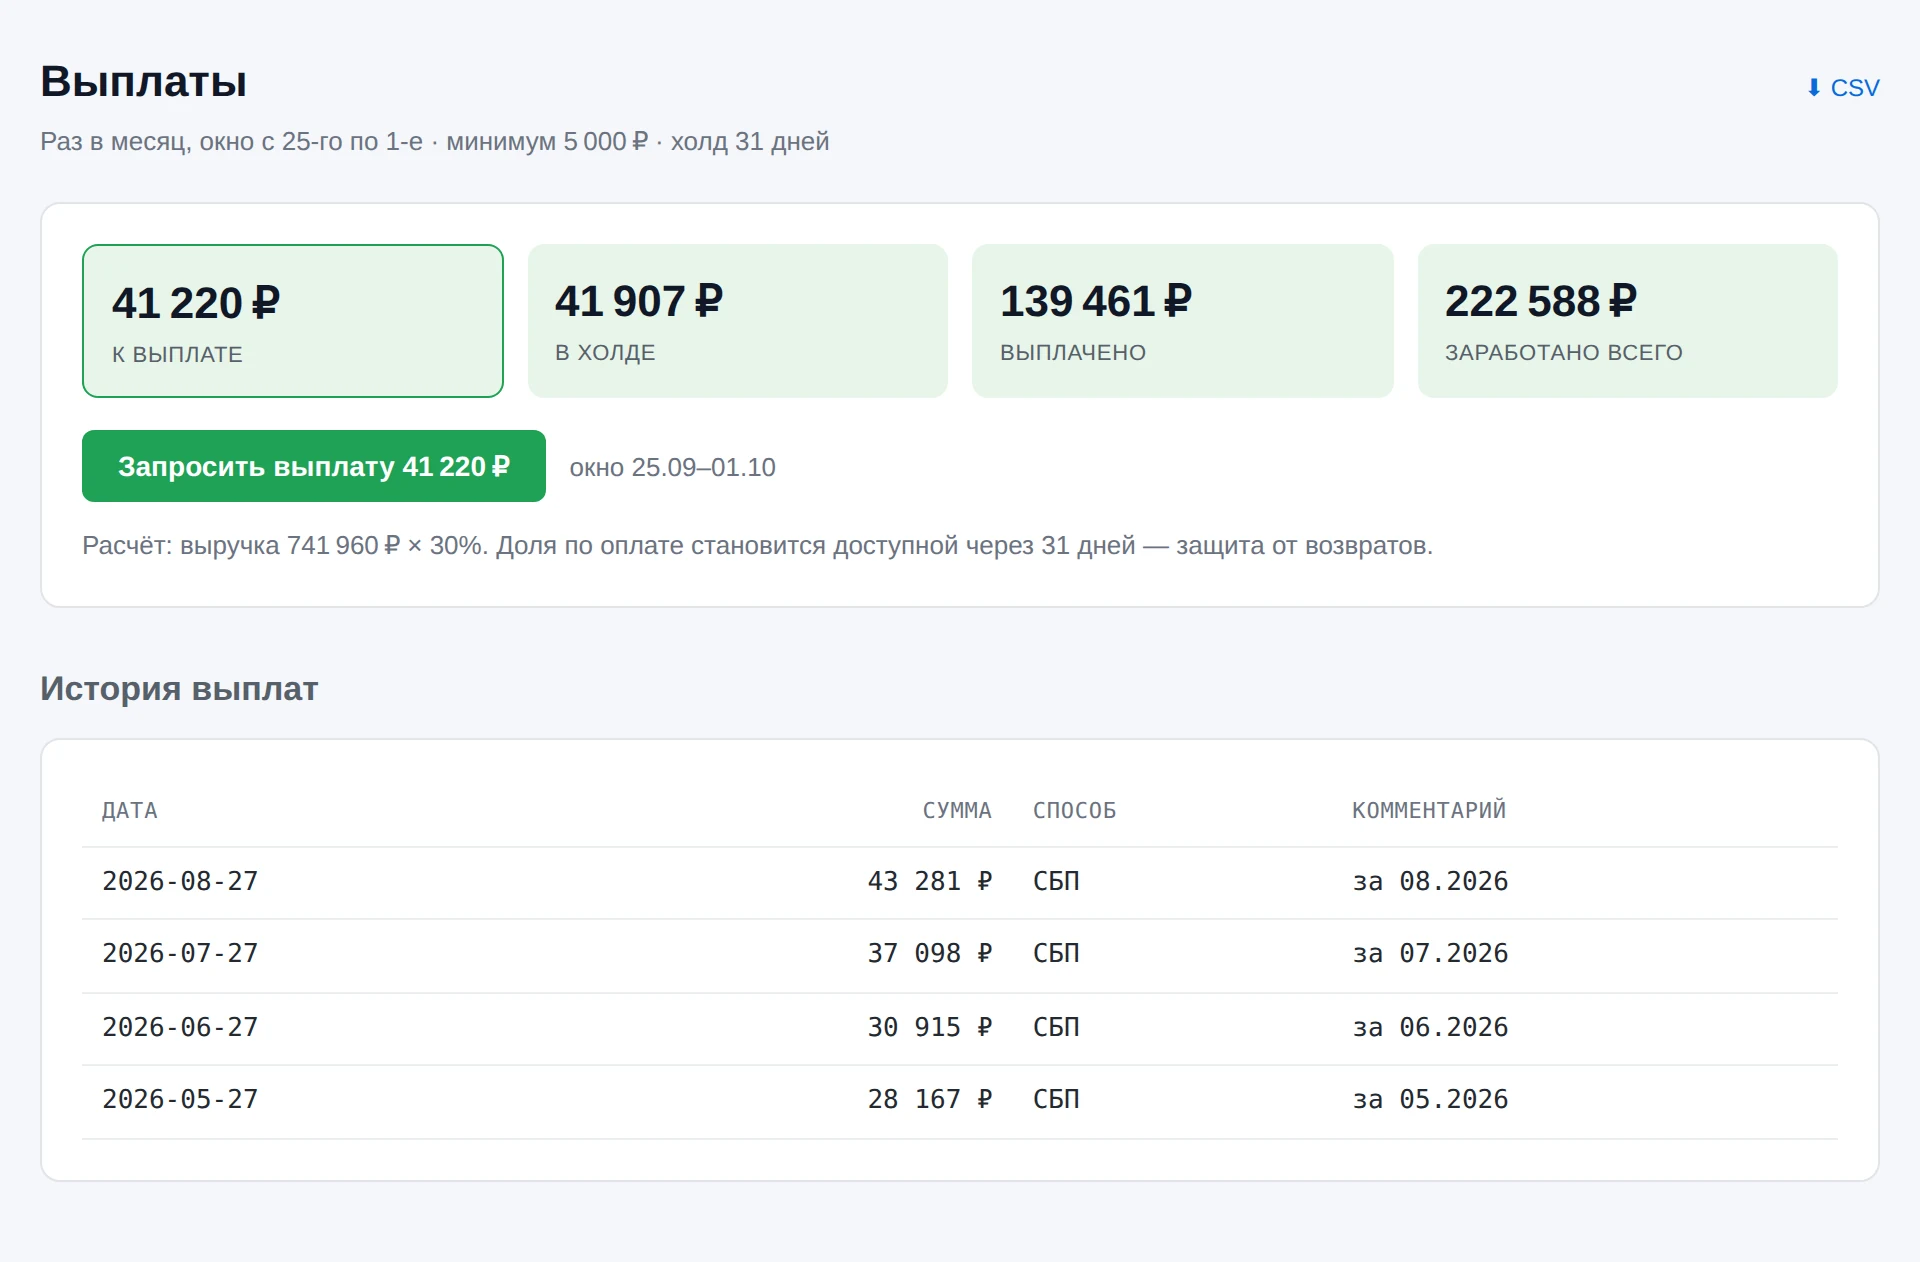1920x1262 pixels.
Task: Click the comment за 08.2026
Action: click(x=1430, y=881)
